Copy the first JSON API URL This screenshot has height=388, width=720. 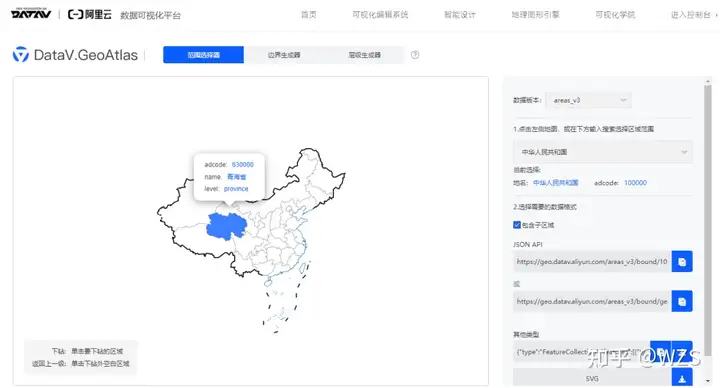tap(682, 262)
